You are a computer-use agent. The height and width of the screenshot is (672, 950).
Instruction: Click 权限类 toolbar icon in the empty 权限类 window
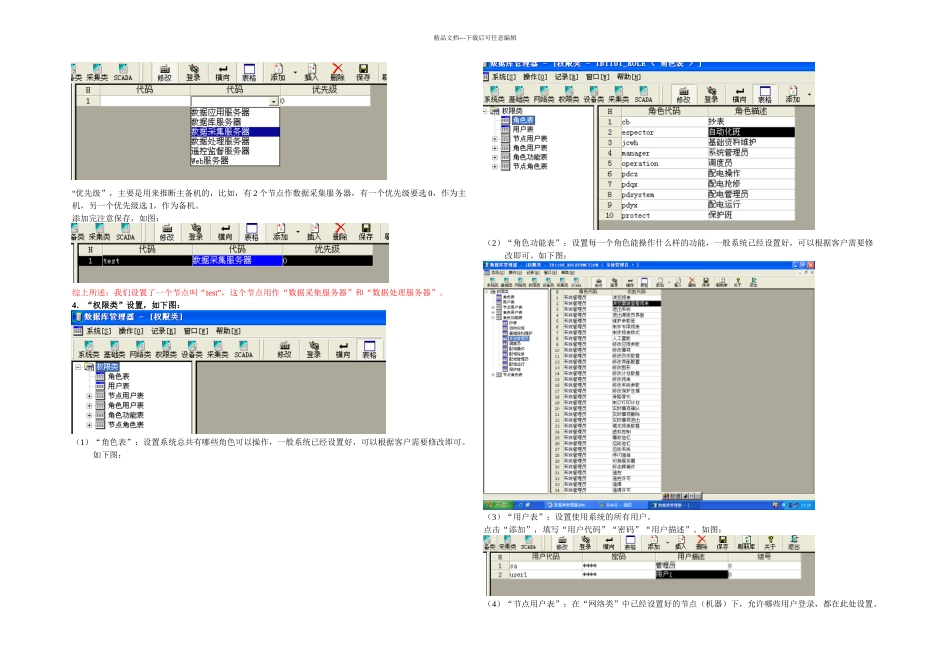pyautogui.click(x=166, y=350)
